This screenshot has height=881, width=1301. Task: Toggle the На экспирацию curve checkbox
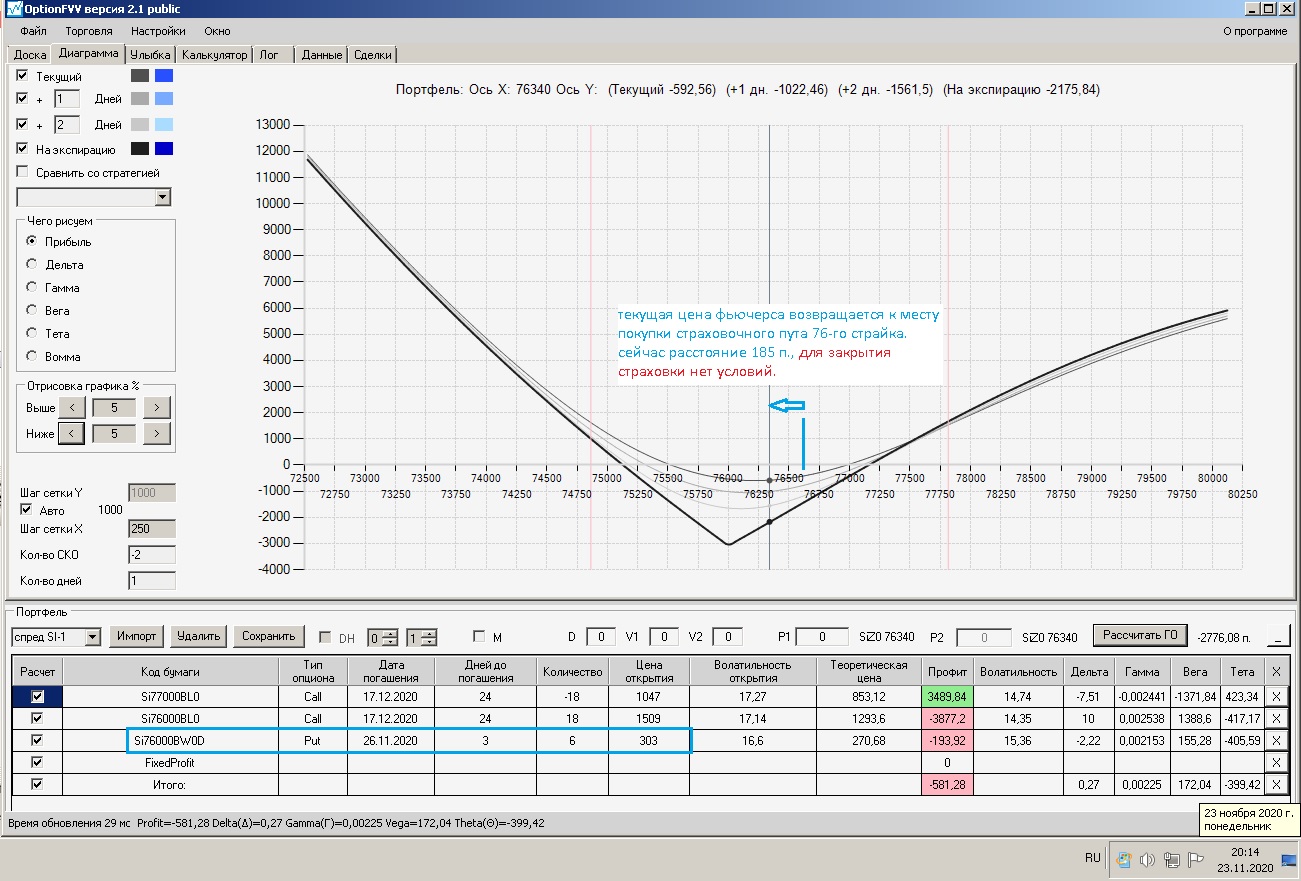pos(22,150)
